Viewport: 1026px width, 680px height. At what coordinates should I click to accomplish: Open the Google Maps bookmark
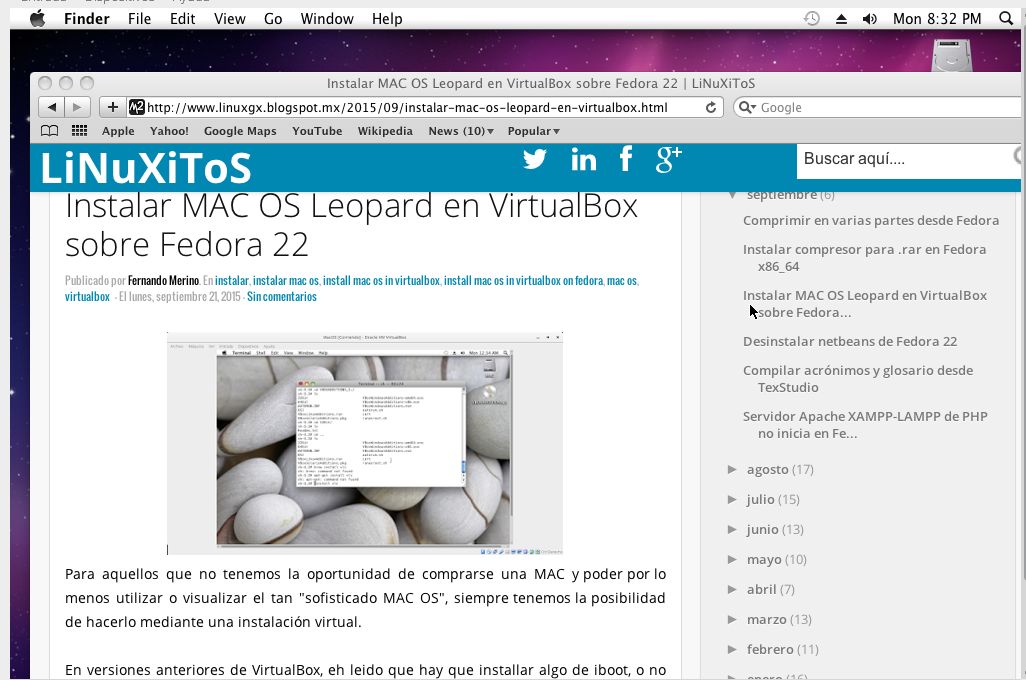[x=240, y=131]
